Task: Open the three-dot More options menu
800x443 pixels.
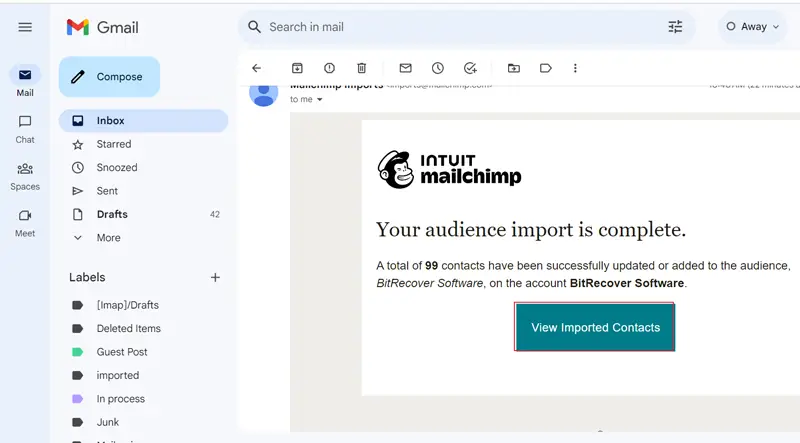Action: [x=575, y=68]
